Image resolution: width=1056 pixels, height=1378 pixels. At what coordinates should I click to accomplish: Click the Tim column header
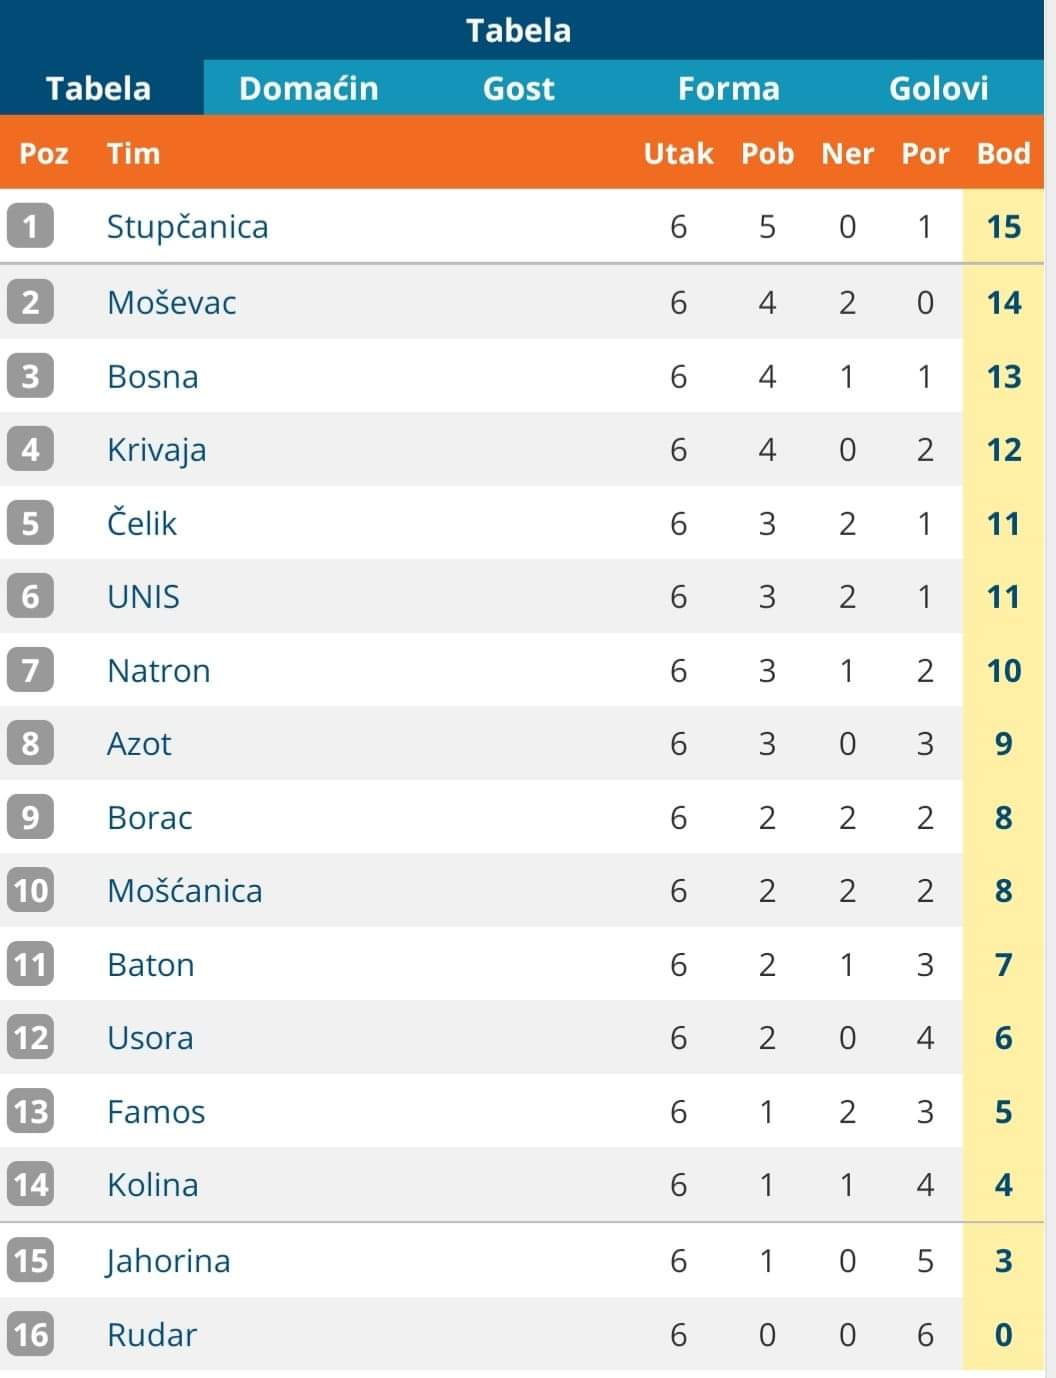133,153
